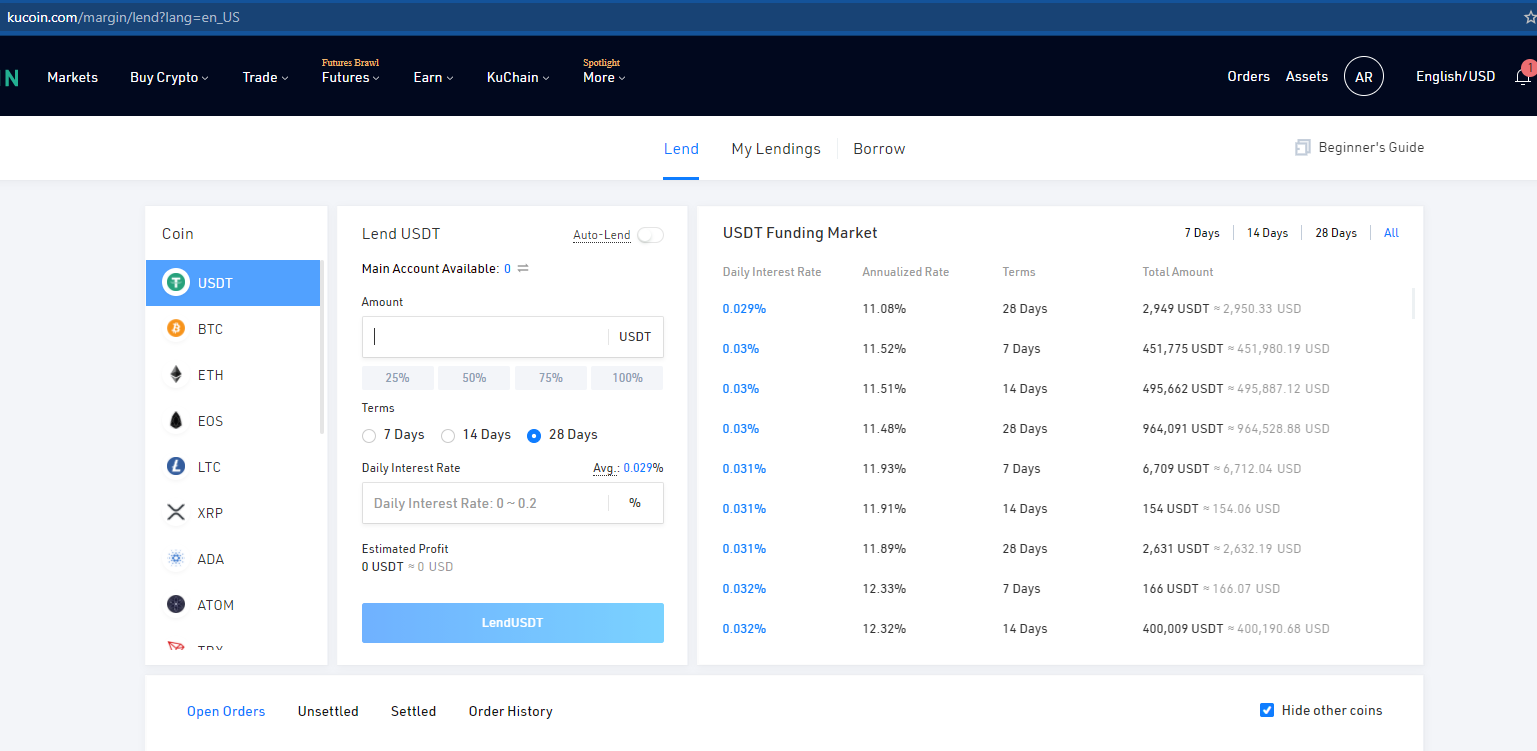This screenshot has height=751, width=1537.
Task: Expand the Buy Crypto menu
Action: [x=169, y=77]
